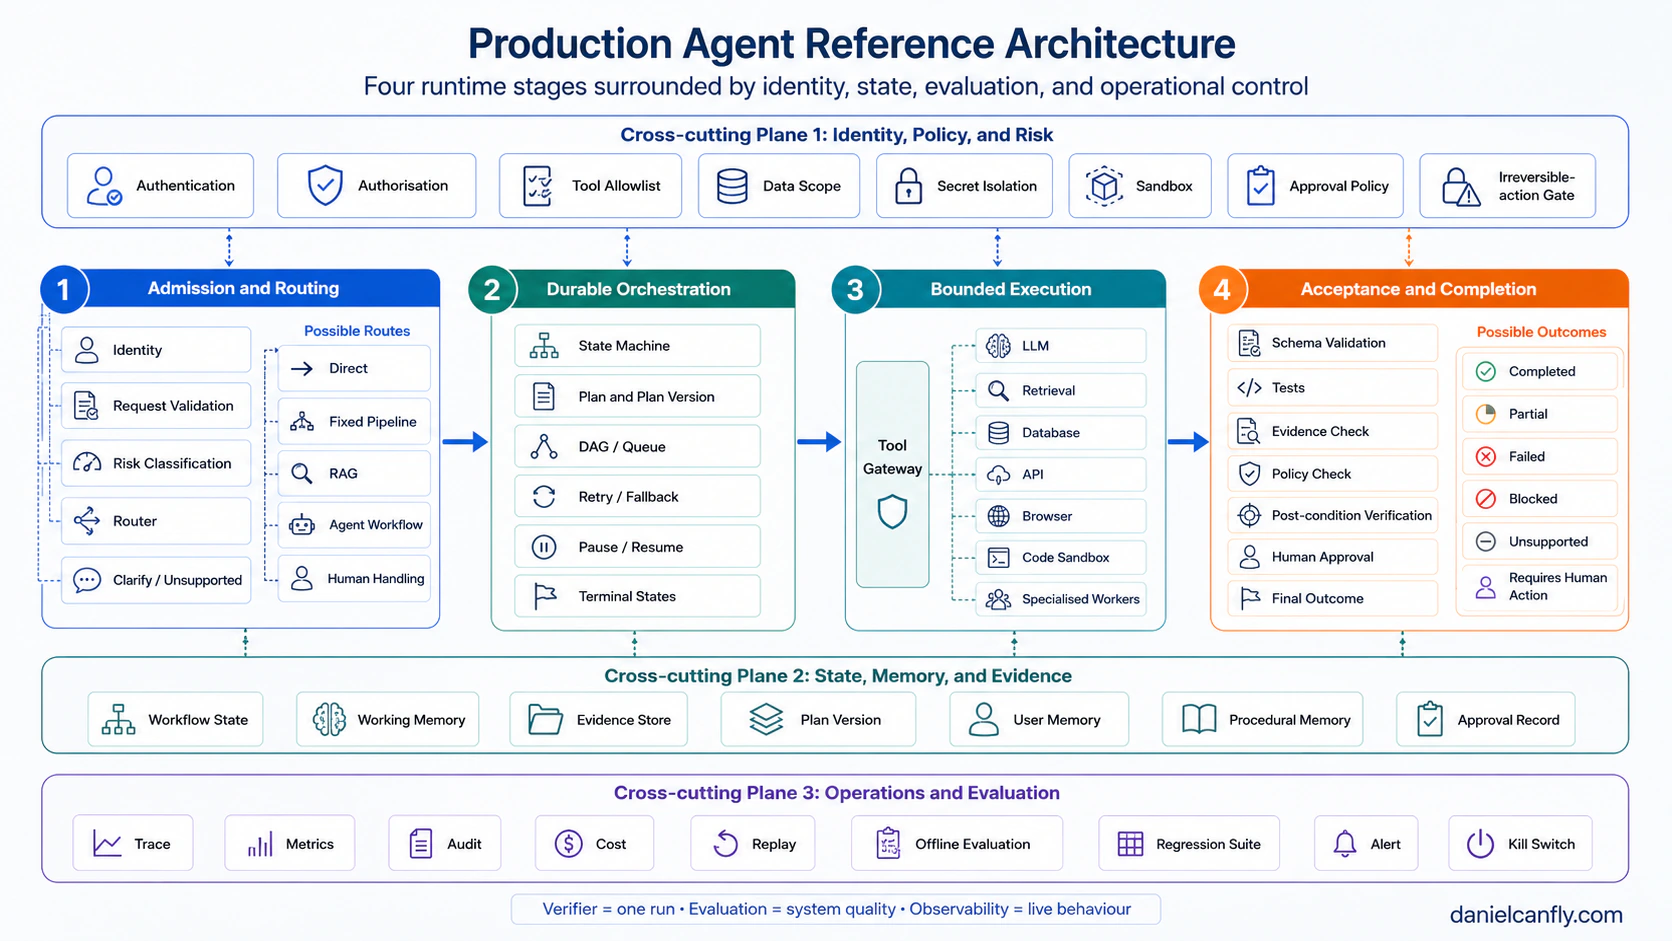Click the Completed green check icon

[x=1486, y=371]
